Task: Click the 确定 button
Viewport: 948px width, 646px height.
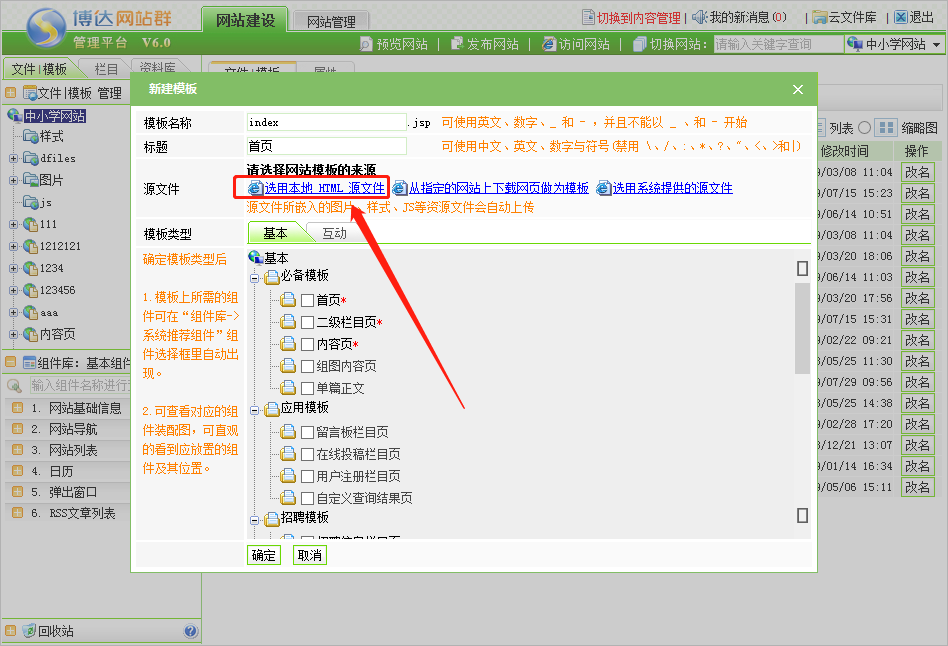Action: pos(264,555)
